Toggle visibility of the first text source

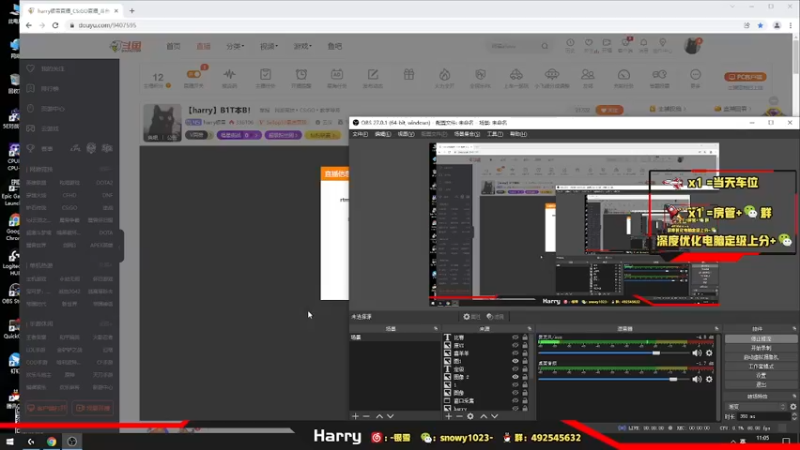[x=515, y=338]
